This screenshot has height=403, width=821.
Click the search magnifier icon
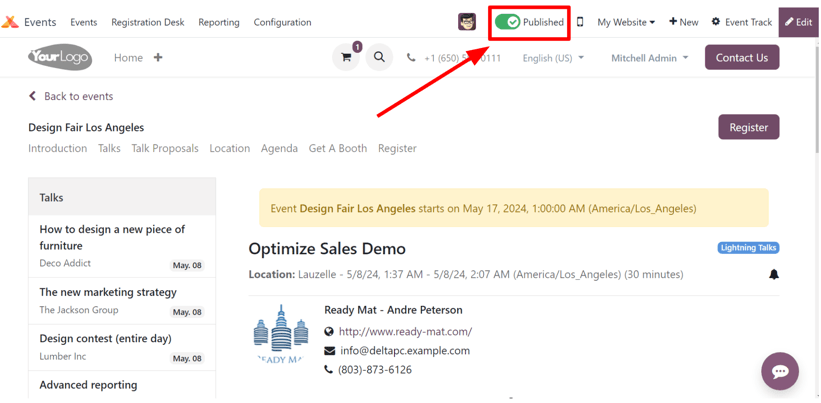pos(379,58)
